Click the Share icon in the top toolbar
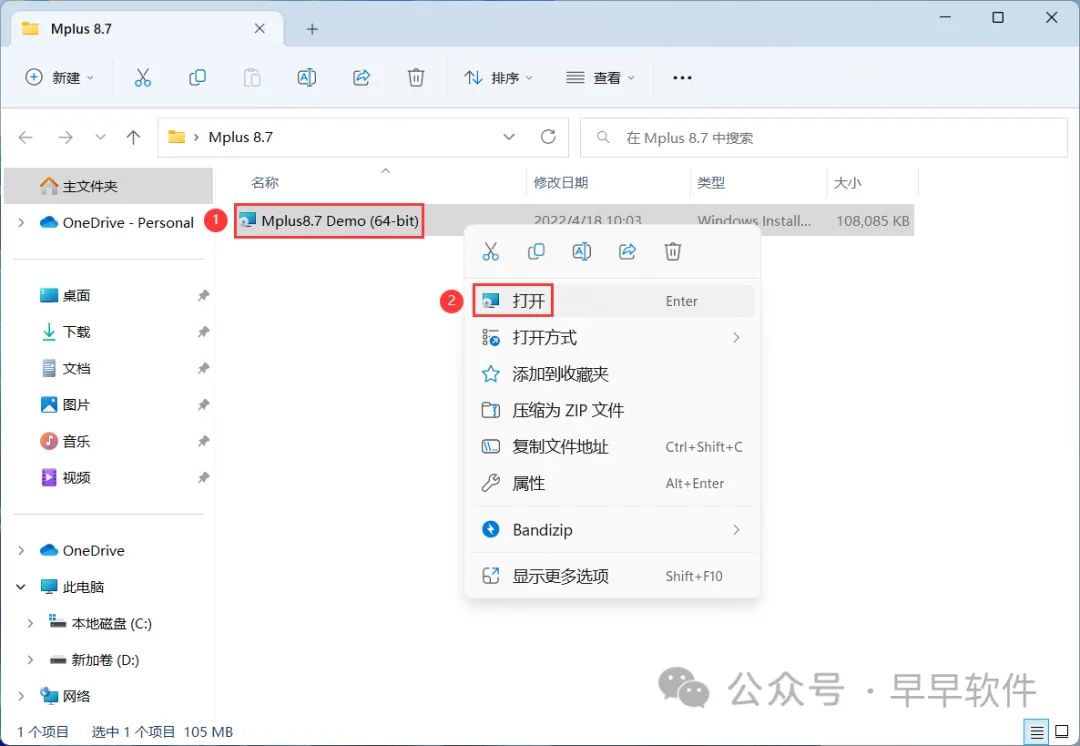This screenshot has width=1080, height=746. (x=362, y=78)
